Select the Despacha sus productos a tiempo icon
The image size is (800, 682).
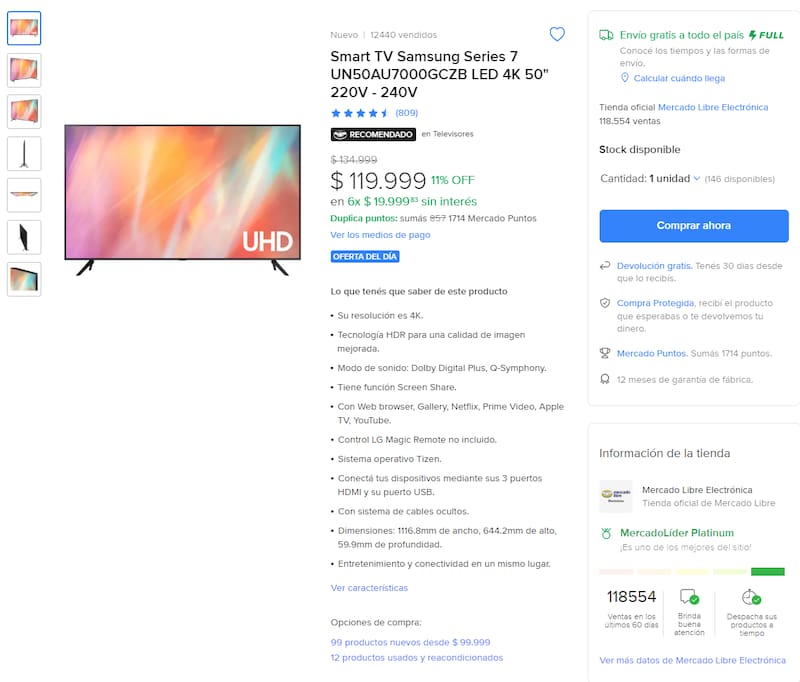pos(752,595)
